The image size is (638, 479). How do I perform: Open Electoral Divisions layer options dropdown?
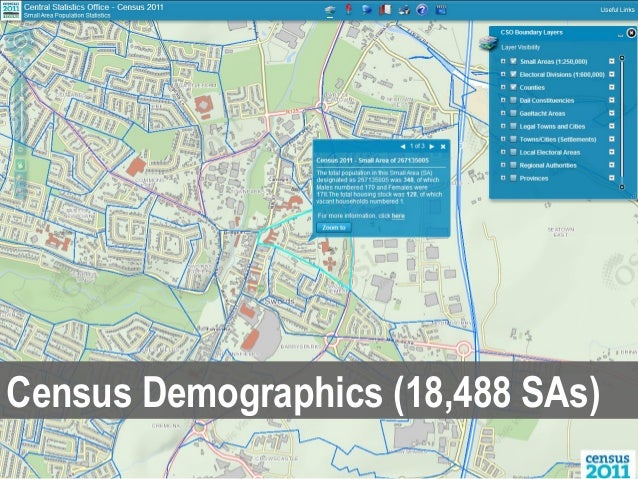(x=612, y=74)
